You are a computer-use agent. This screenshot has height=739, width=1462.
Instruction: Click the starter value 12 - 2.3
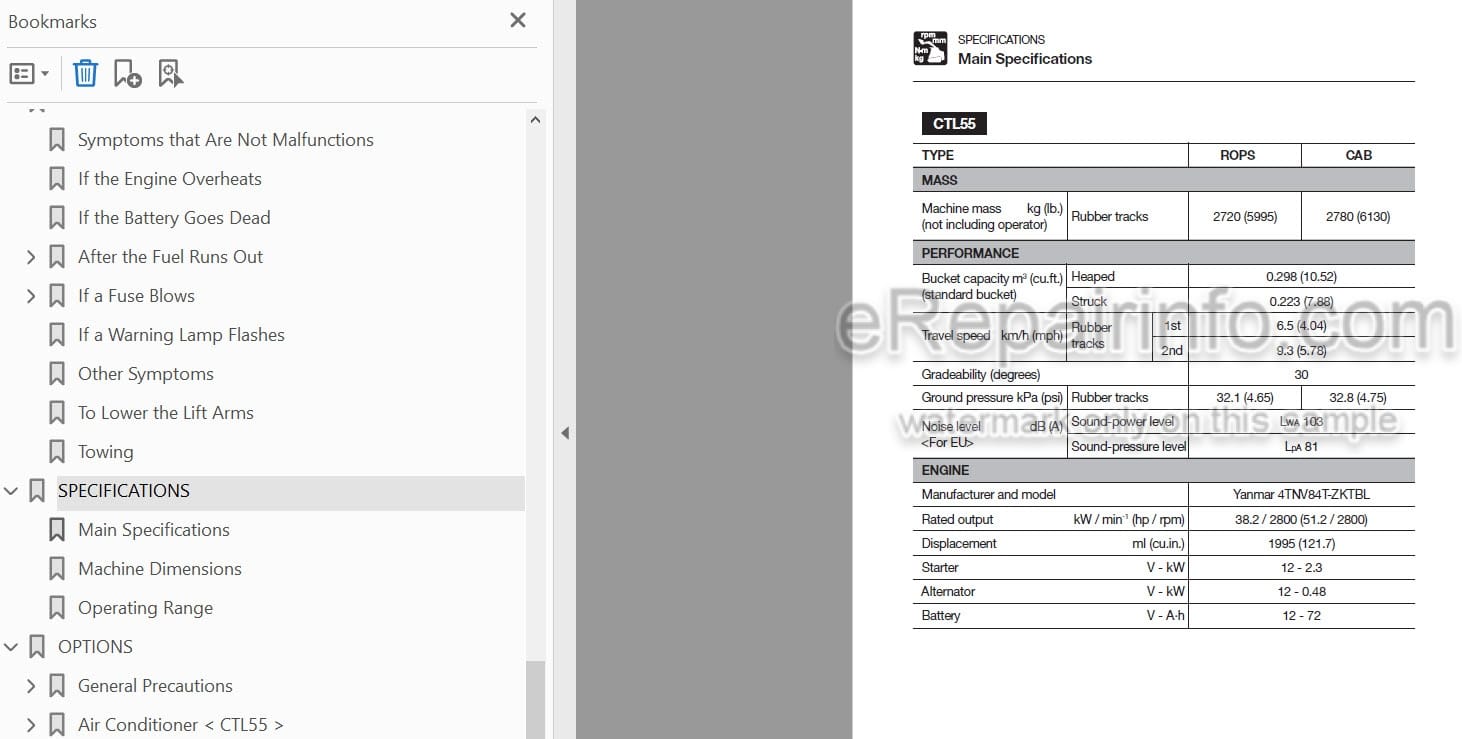[x=1301, y=567]
